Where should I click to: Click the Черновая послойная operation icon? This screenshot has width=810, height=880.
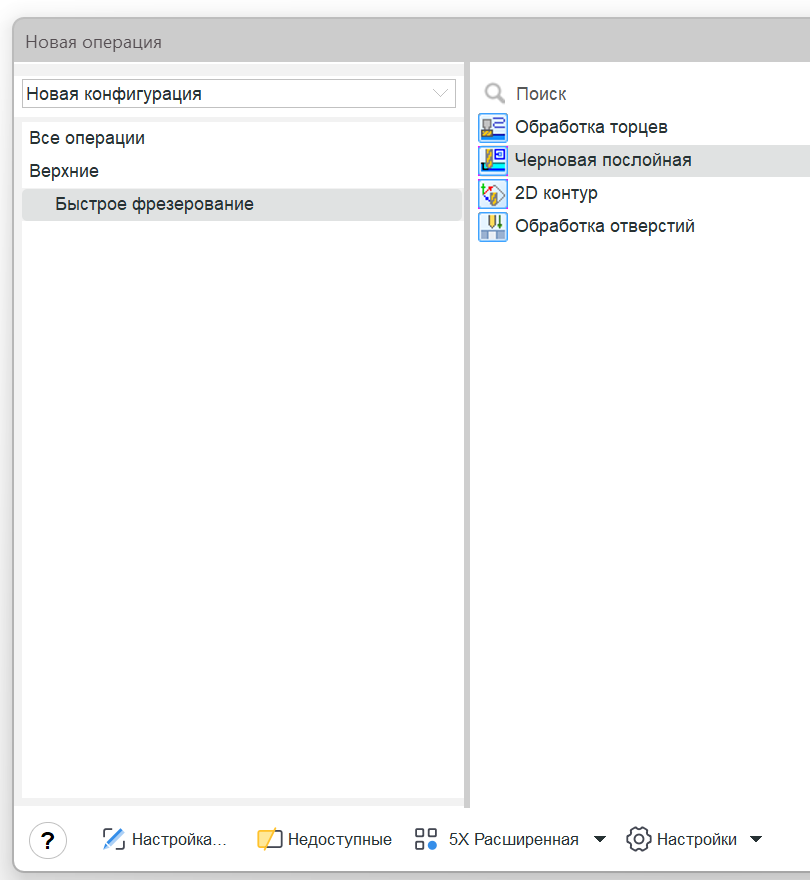tap(493, 161)
